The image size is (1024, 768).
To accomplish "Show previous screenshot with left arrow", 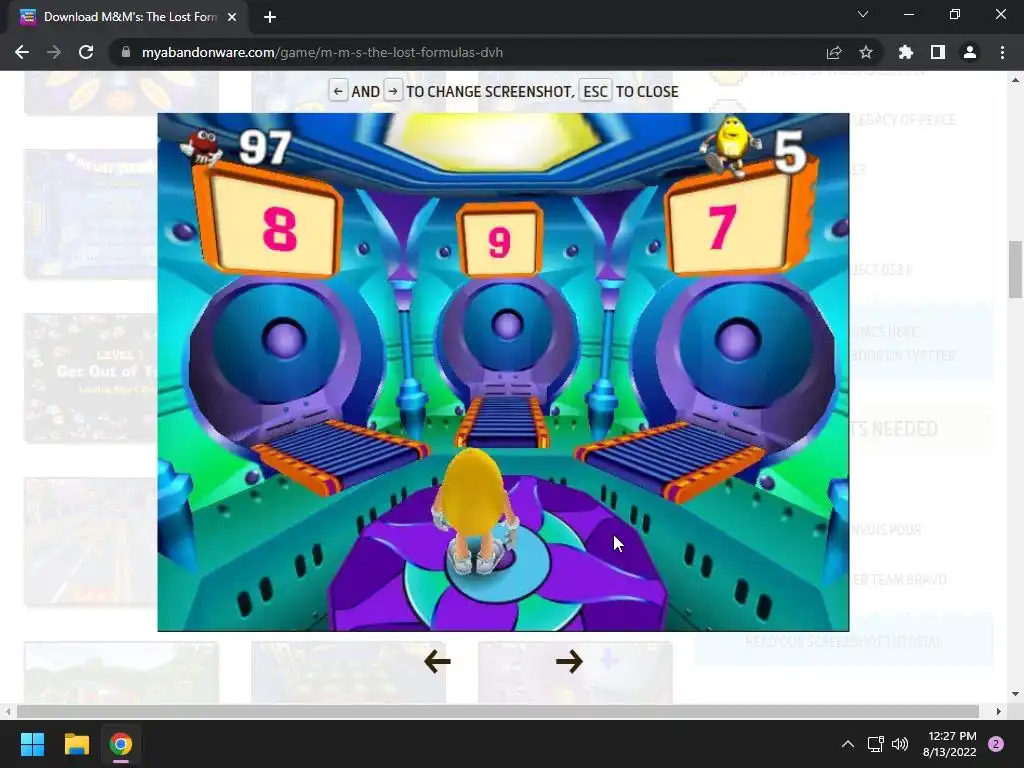I will click(x=437, y=662).
